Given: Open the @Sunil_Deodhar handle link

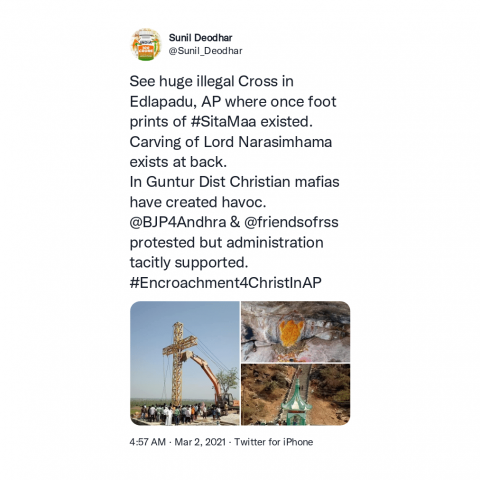Looking at the screenshot, I should (x=205, y=51).
